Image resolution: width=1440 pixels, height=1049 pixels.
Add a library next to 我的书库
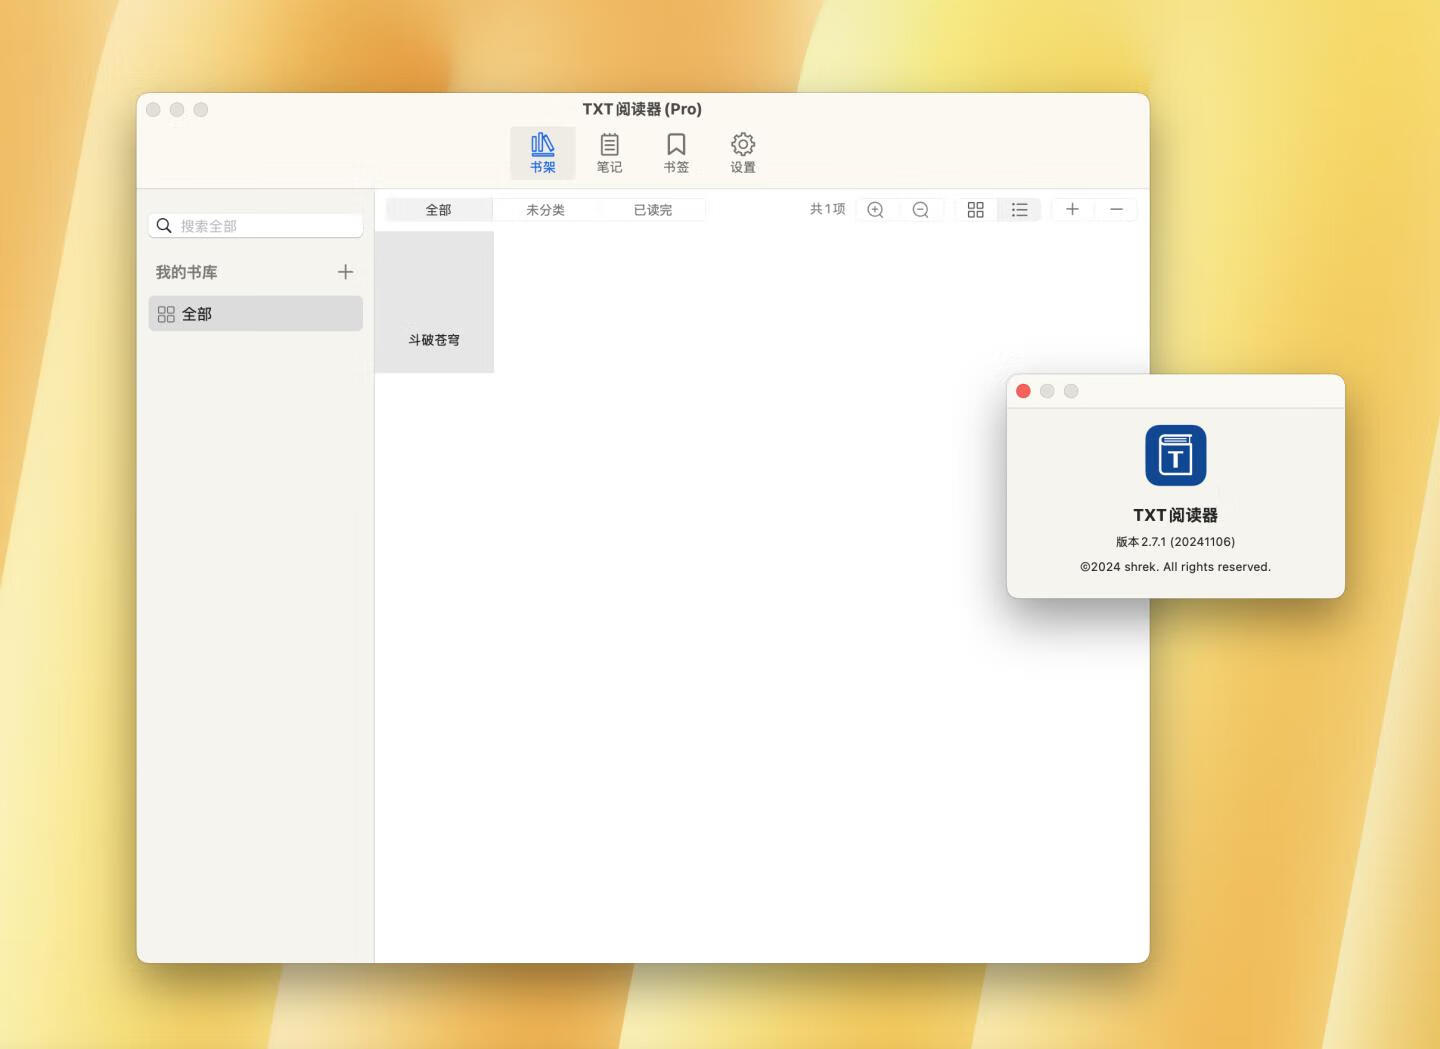coord(345,272)
